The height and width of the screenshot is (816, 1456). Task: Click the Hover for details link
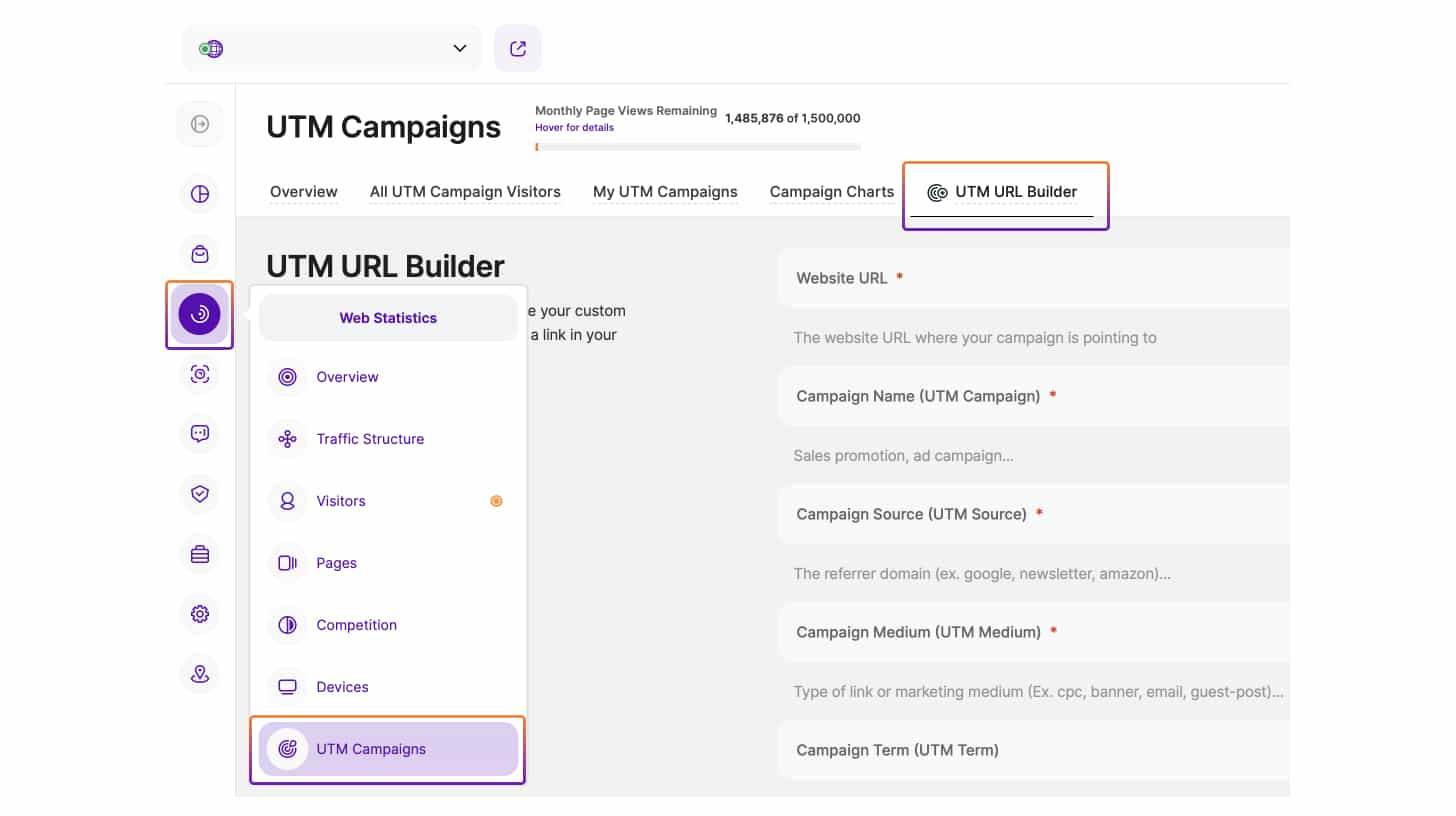pos(574,128)
